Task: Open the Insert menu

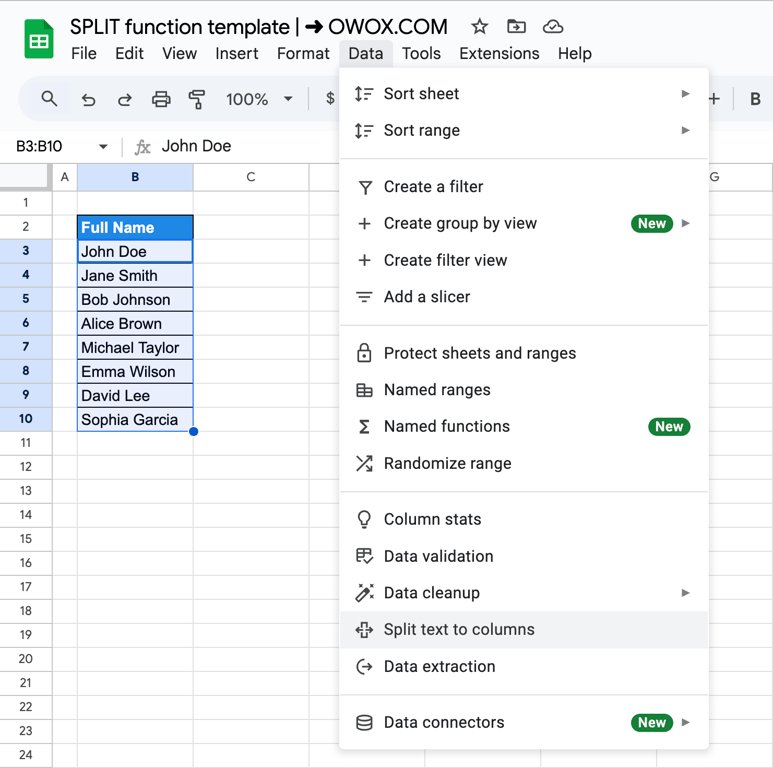Action: tap(237, 53)
